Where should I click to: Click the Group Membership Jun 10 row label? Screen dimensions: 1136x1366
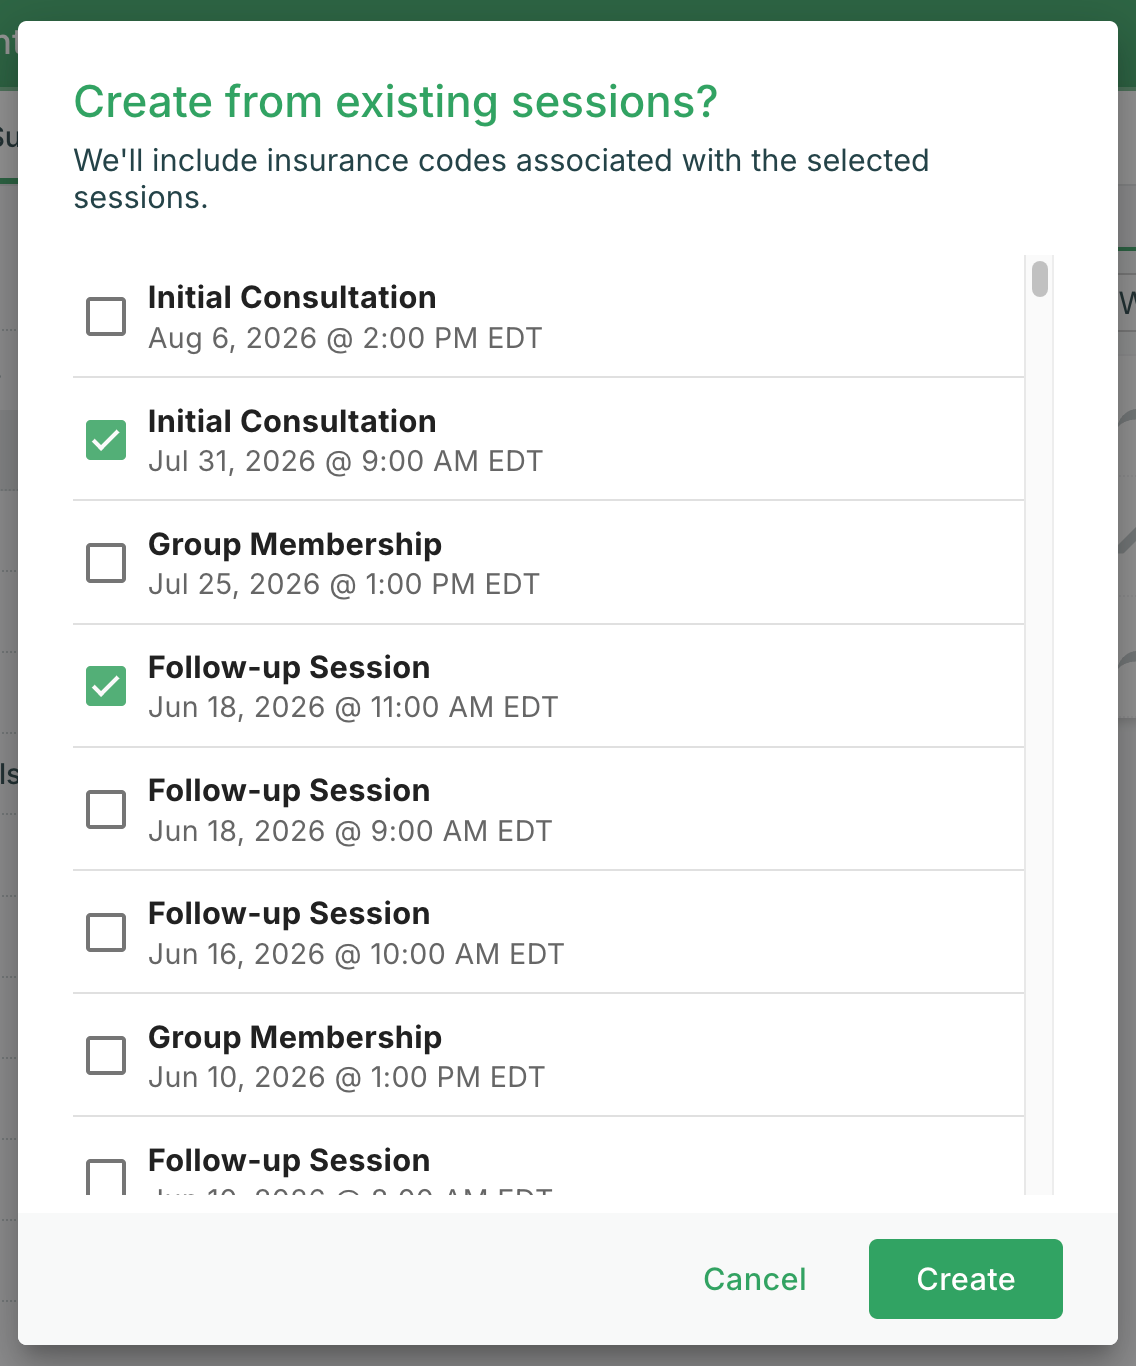coord(295,1037)
